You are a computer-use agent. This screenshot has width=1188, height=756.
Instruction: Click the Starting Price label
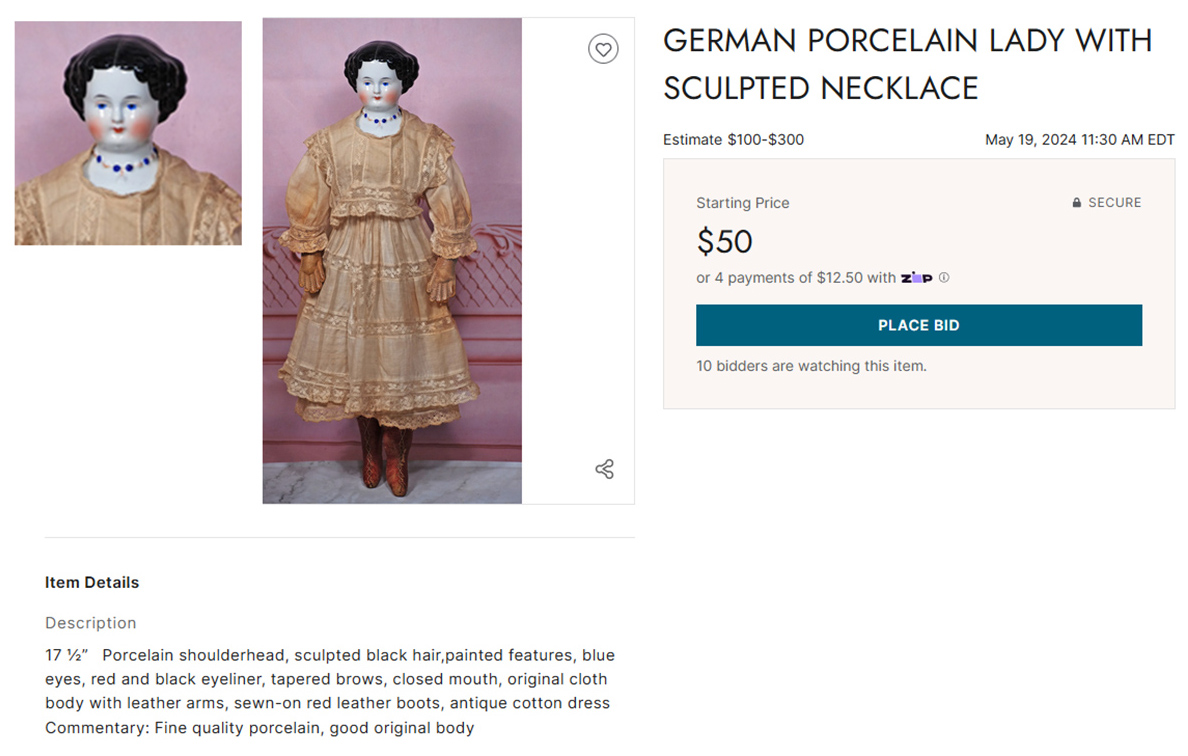[x=742, y=203]
